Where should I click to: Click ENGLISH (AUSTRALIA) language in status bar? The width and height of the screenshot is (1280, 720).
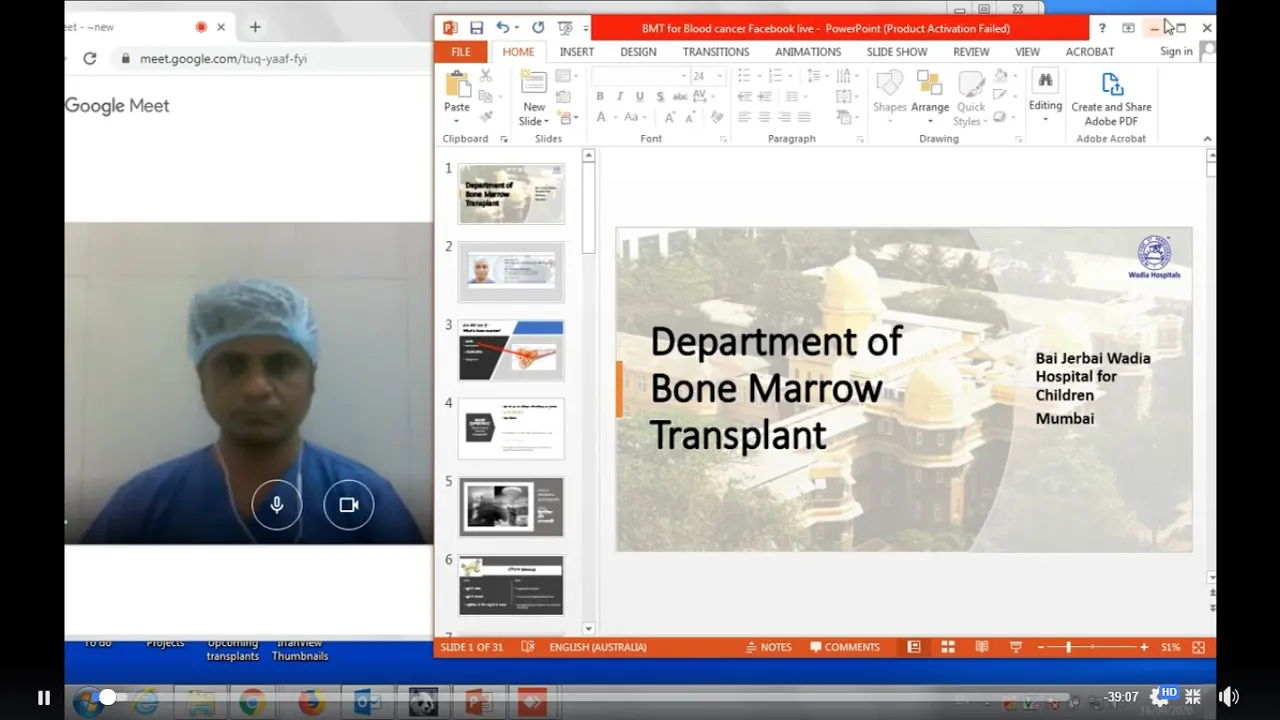(x=598, y=647)
